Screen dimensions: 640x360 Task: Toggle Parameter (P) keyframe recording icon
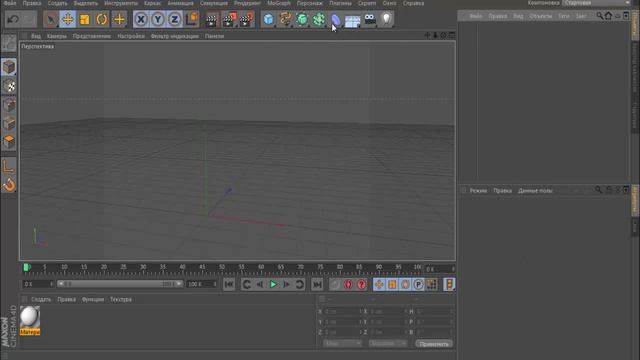[x=418, y=284]
